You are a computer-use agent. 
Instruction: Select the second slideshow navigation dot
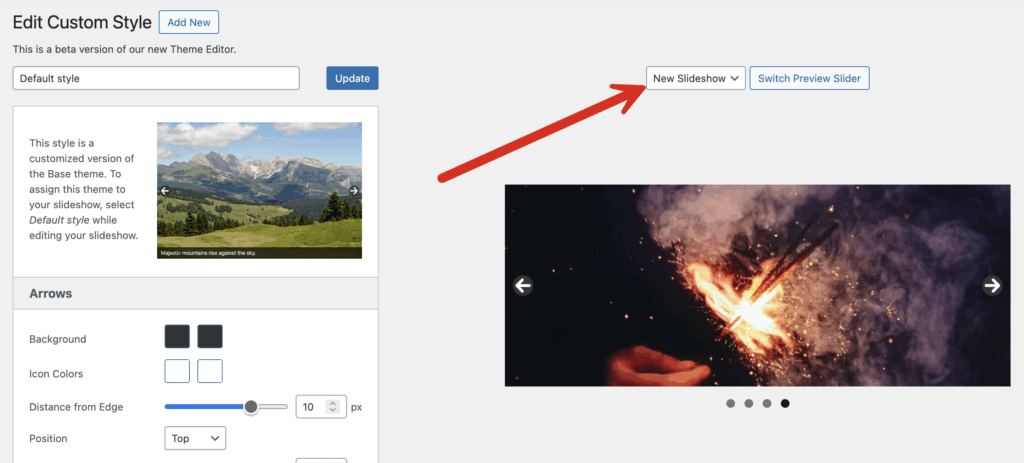(x=749, y=404)
